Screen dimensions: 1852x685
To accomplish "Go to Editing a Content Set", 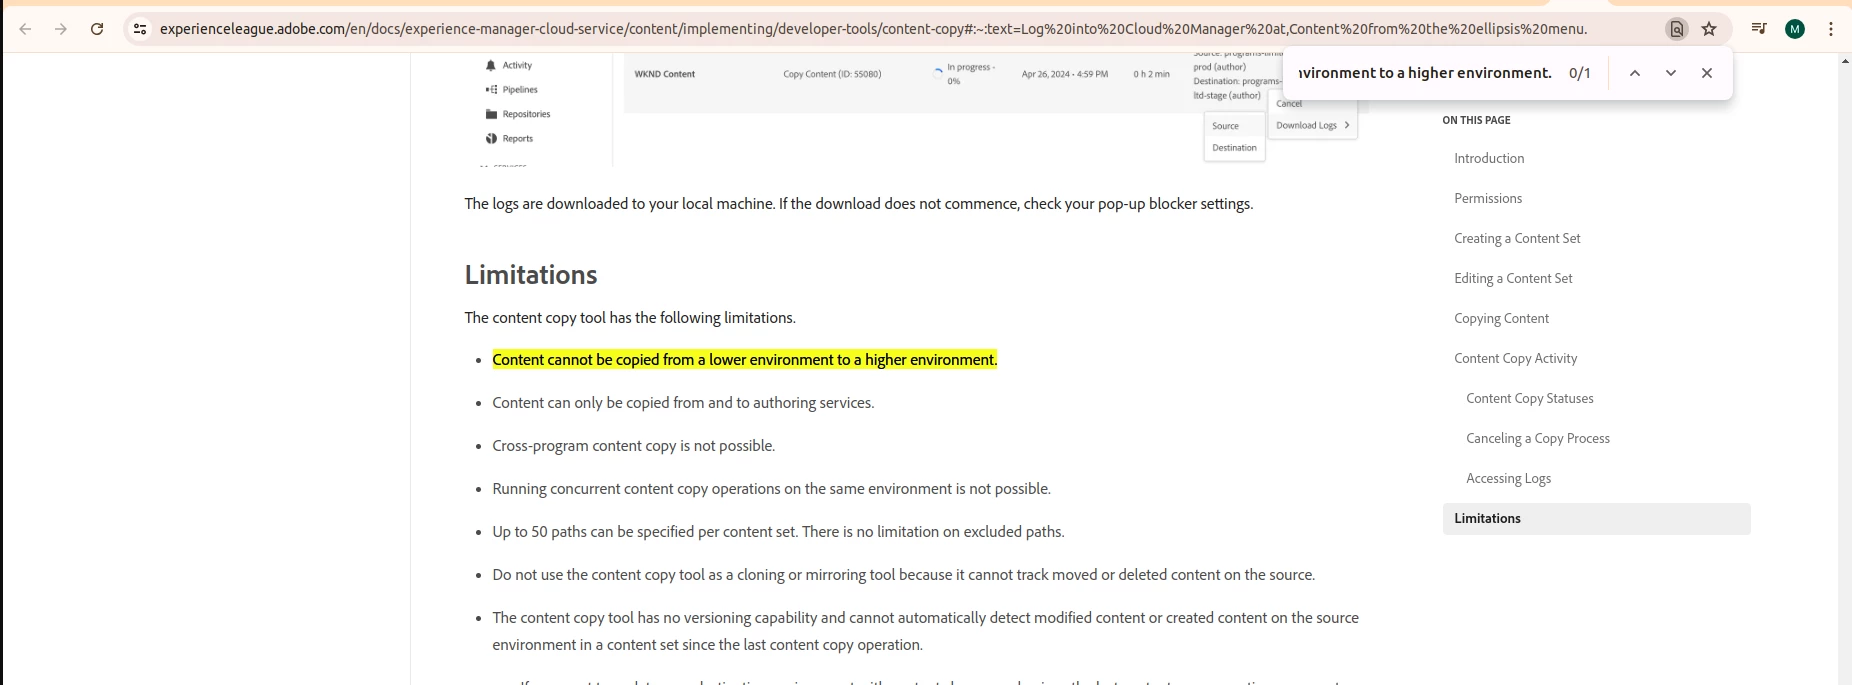I will click(1513, 278).
